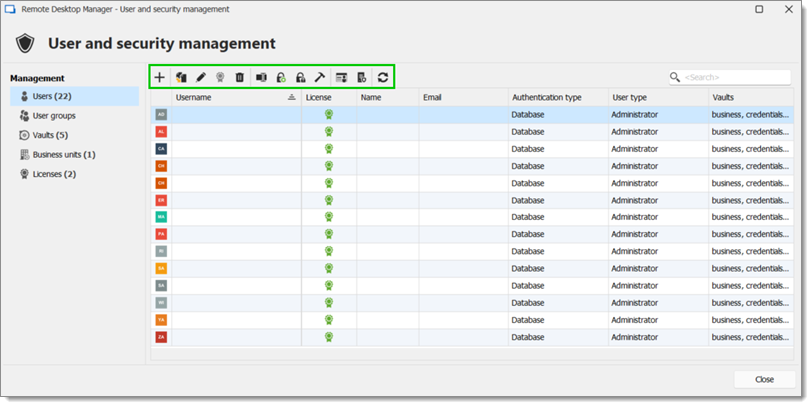Open Users (22) in Management
The image size is (812, 407).
pos(75,96)
